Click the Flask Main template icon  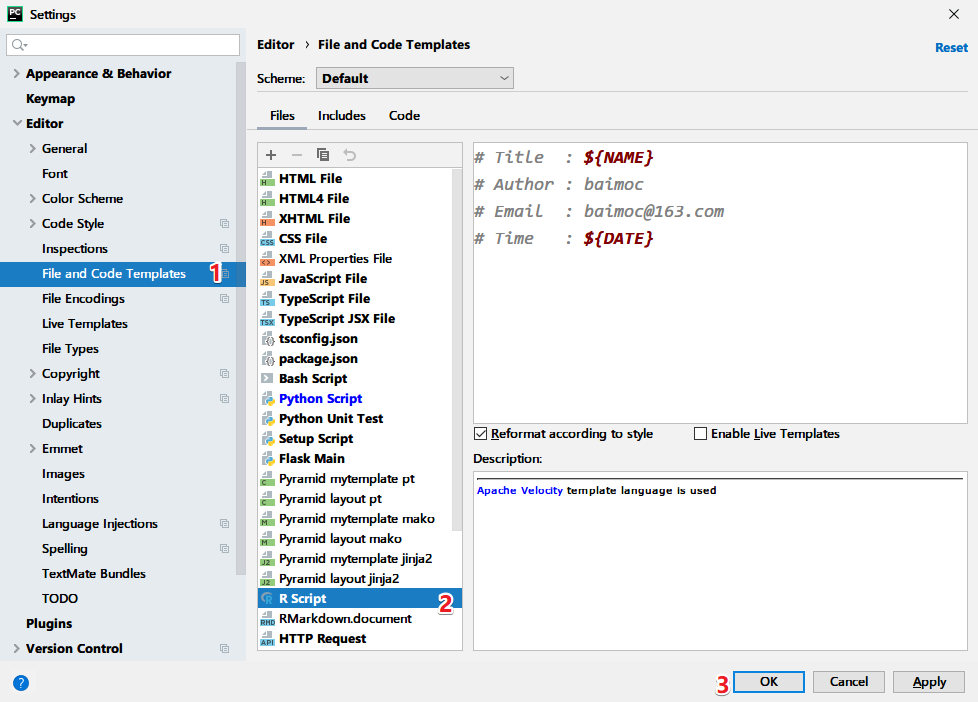267,459
